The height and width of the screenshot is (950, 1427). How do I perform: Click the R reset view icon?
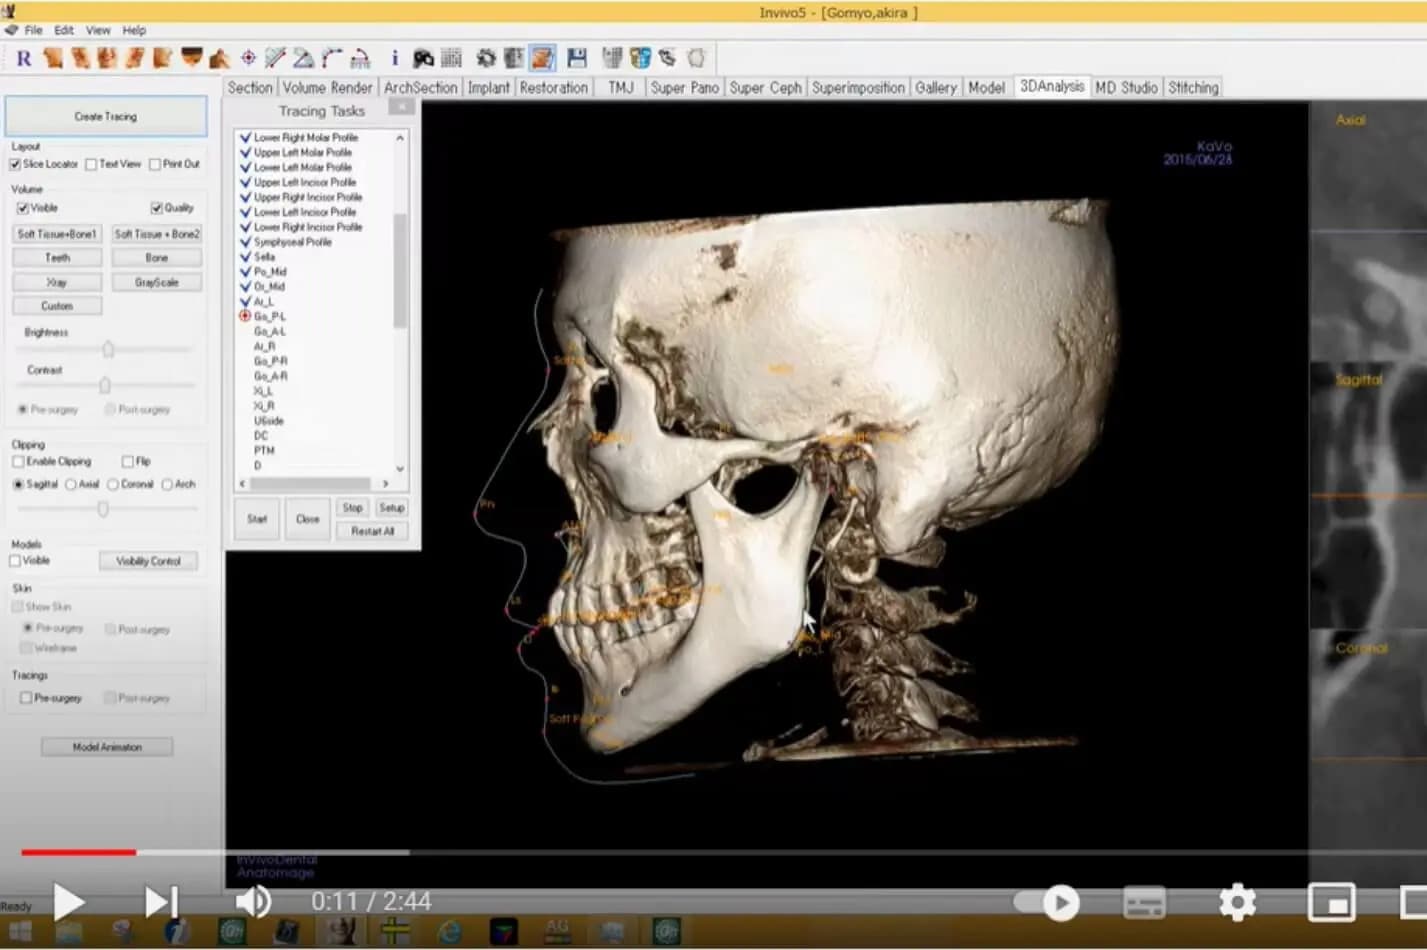point(24,59)
